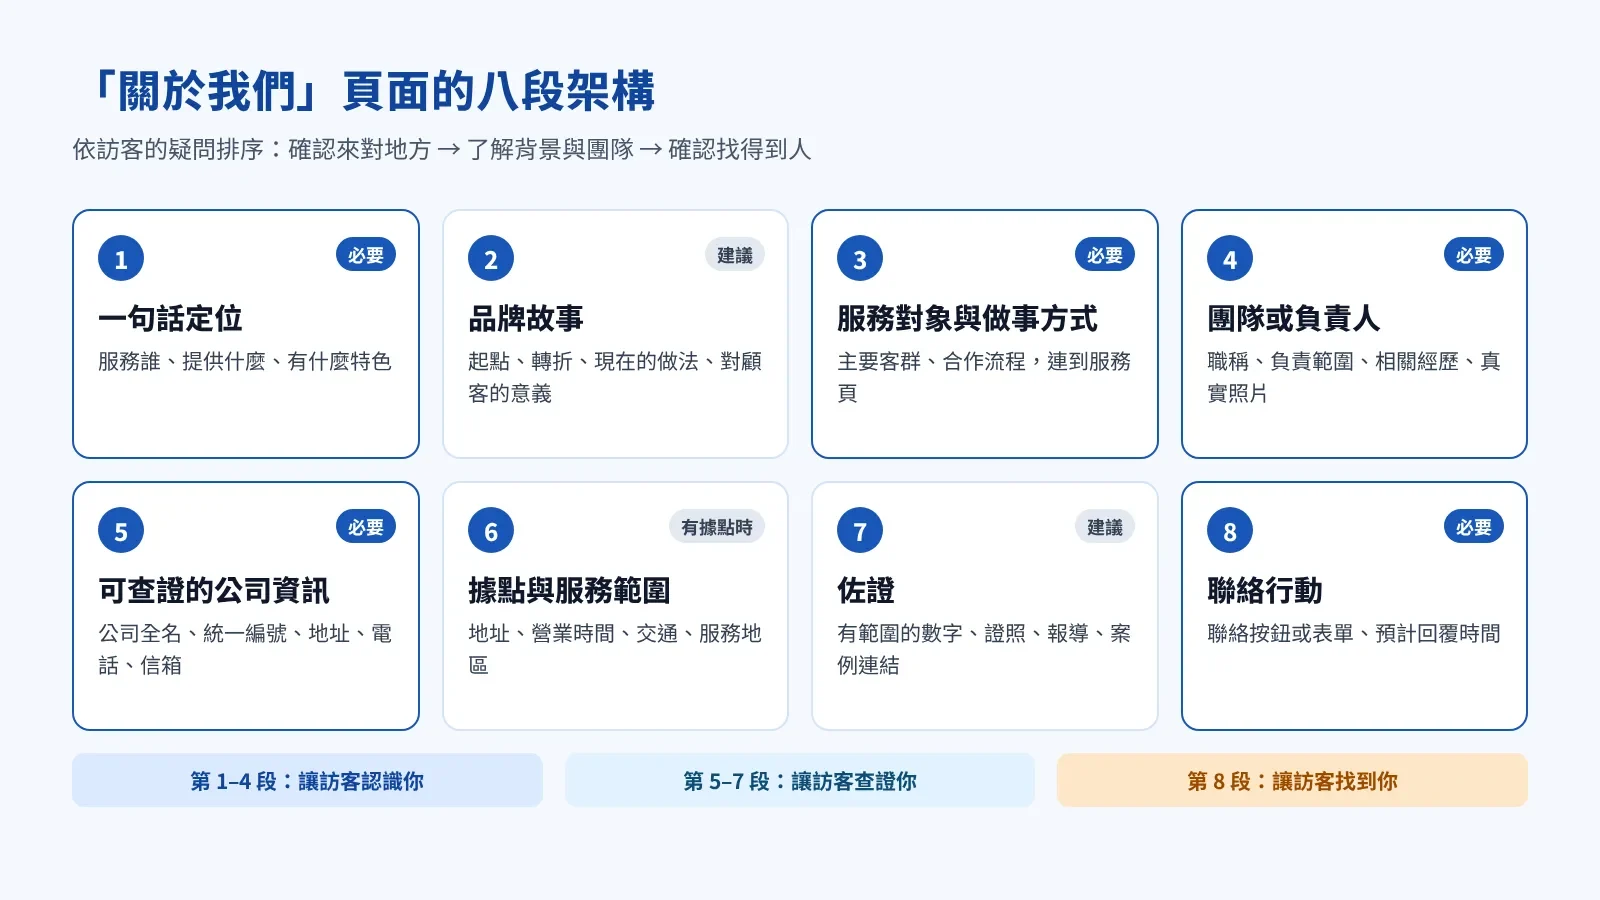The width and height of the screenshot is (1600, 900).
Task: Select the 服務對象與做事方式 heading
Action: click(967, 319)
